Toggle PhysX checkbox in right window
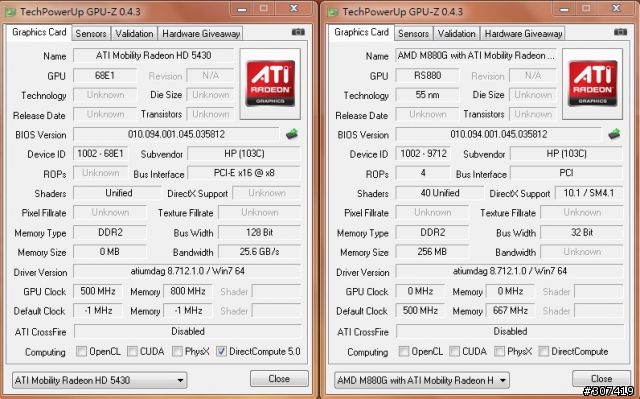Viewport: 640px width, 399px height. 499,351
